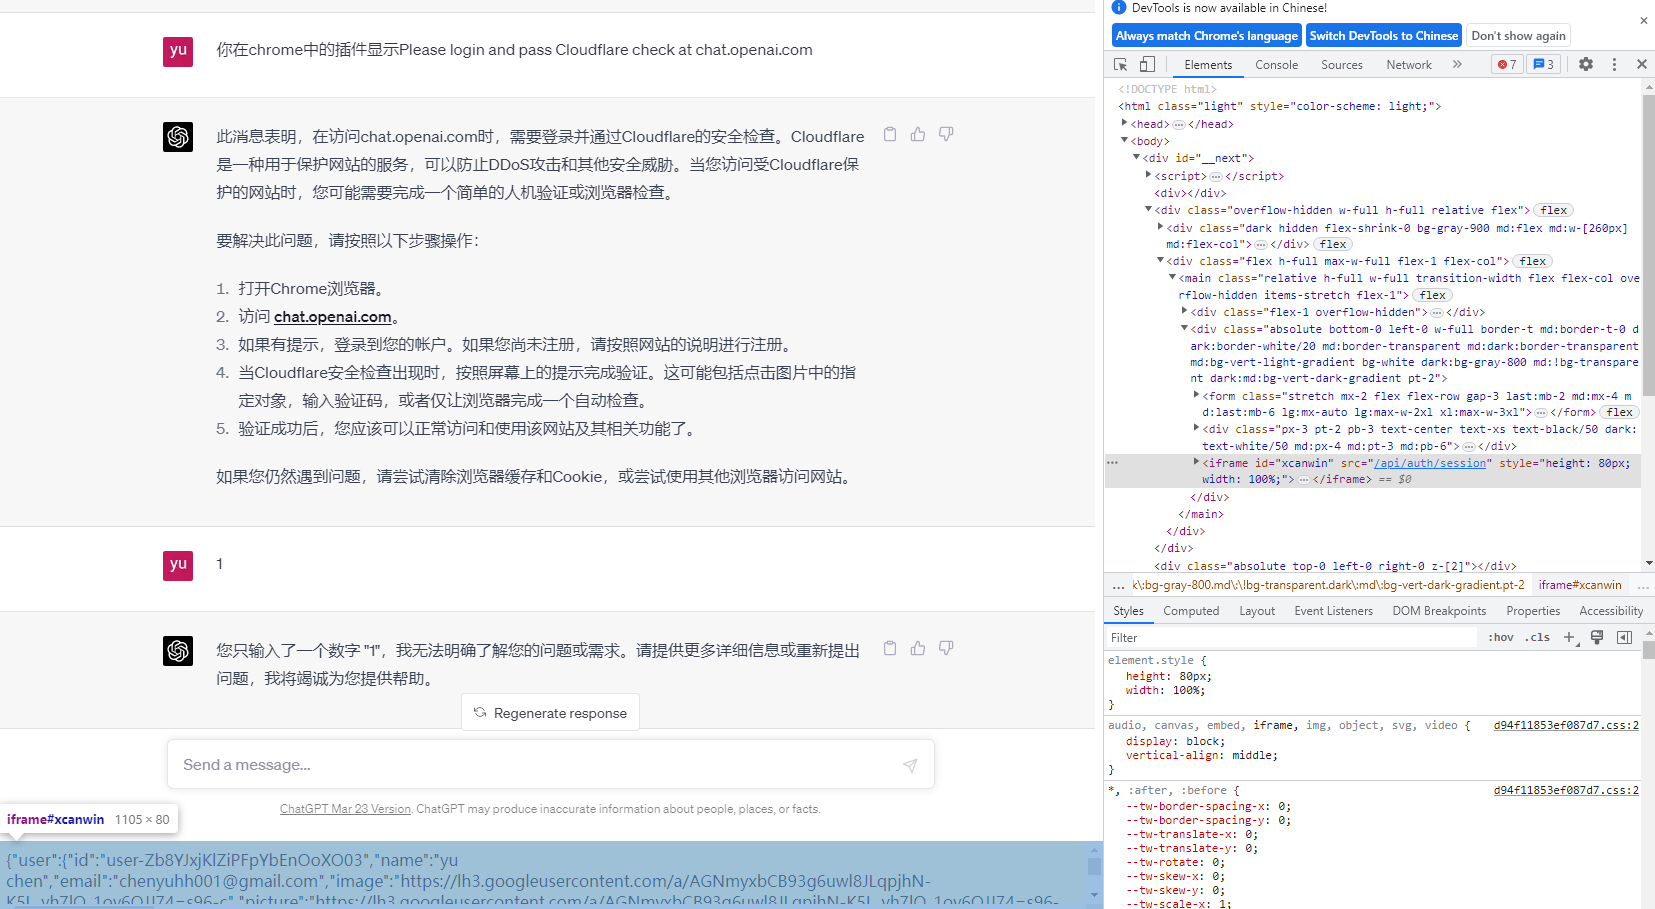The height and width of the screenshot is (909, 1655).
Task: Click the thumbs up icon on ChatGPT's reply
Action: [917, 133]
